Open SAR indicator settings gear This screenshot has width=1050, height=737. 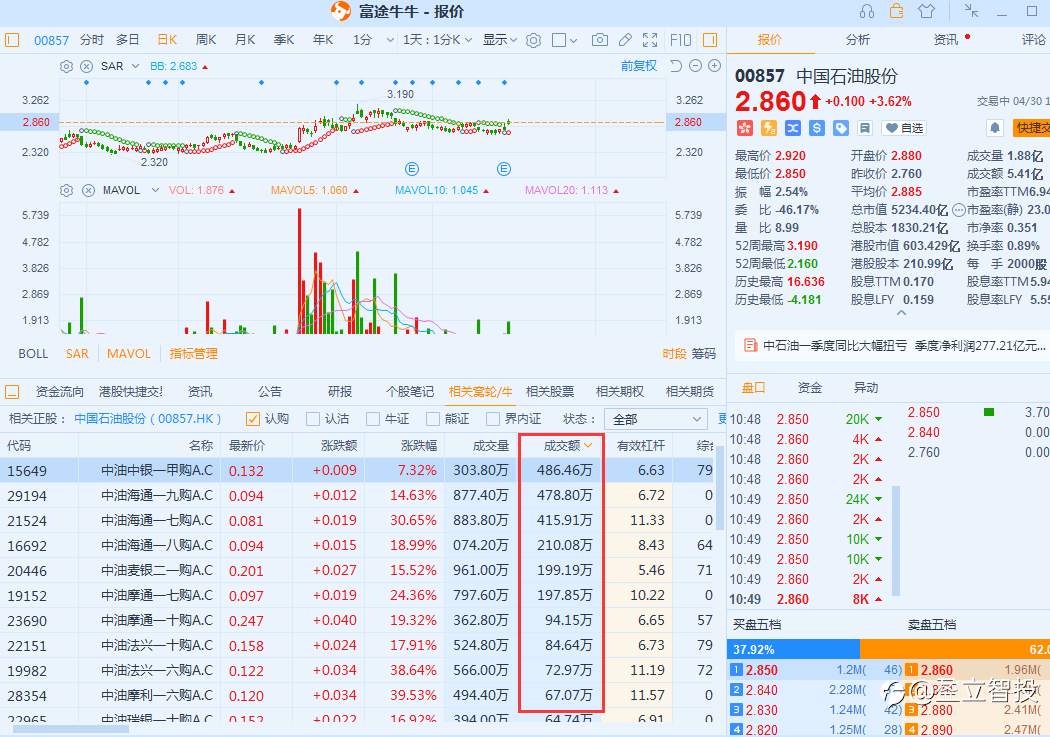coord(66,66)
